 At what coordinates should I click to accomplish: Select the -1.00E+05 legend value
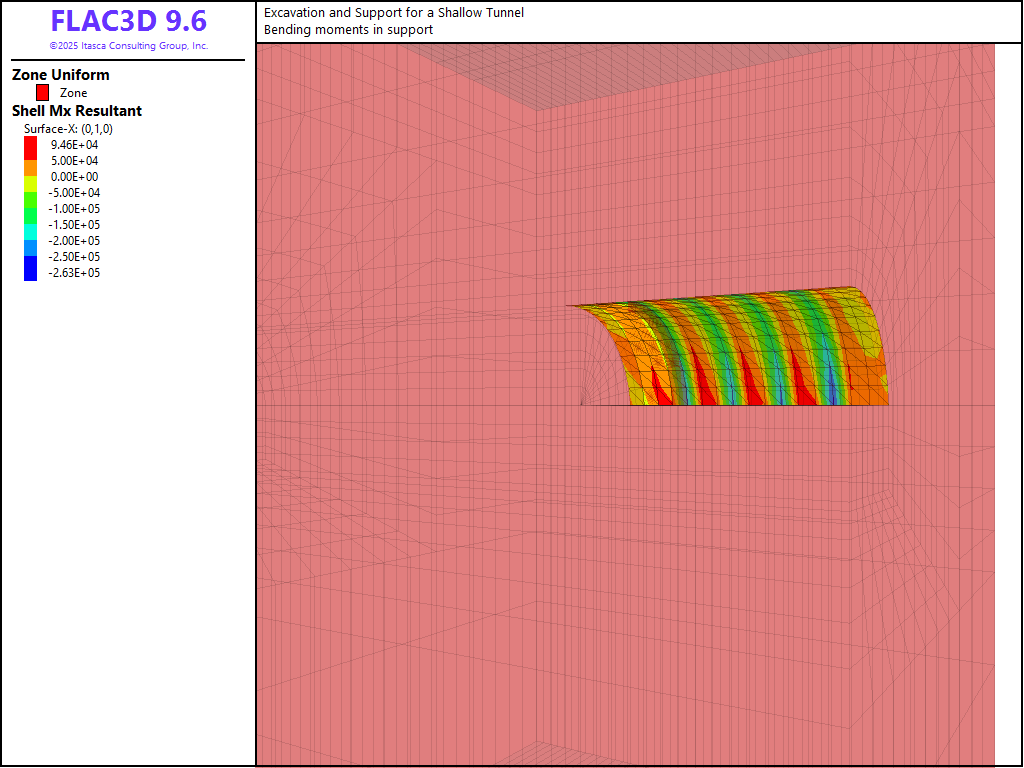(75, 209)
